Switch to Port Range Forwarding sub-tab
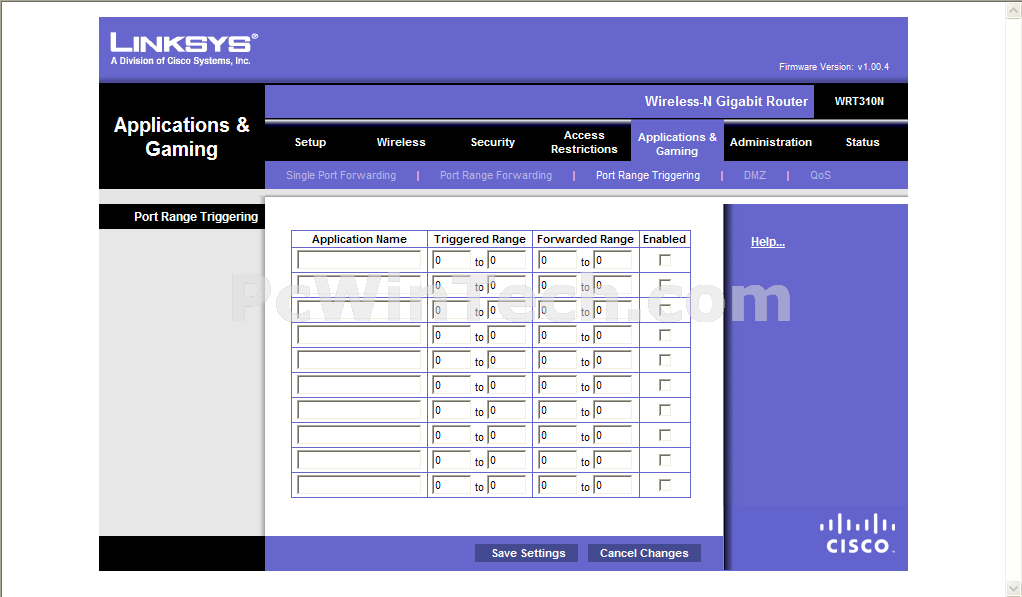Viewport: 1022px width, 597px height. coord(496,175)
